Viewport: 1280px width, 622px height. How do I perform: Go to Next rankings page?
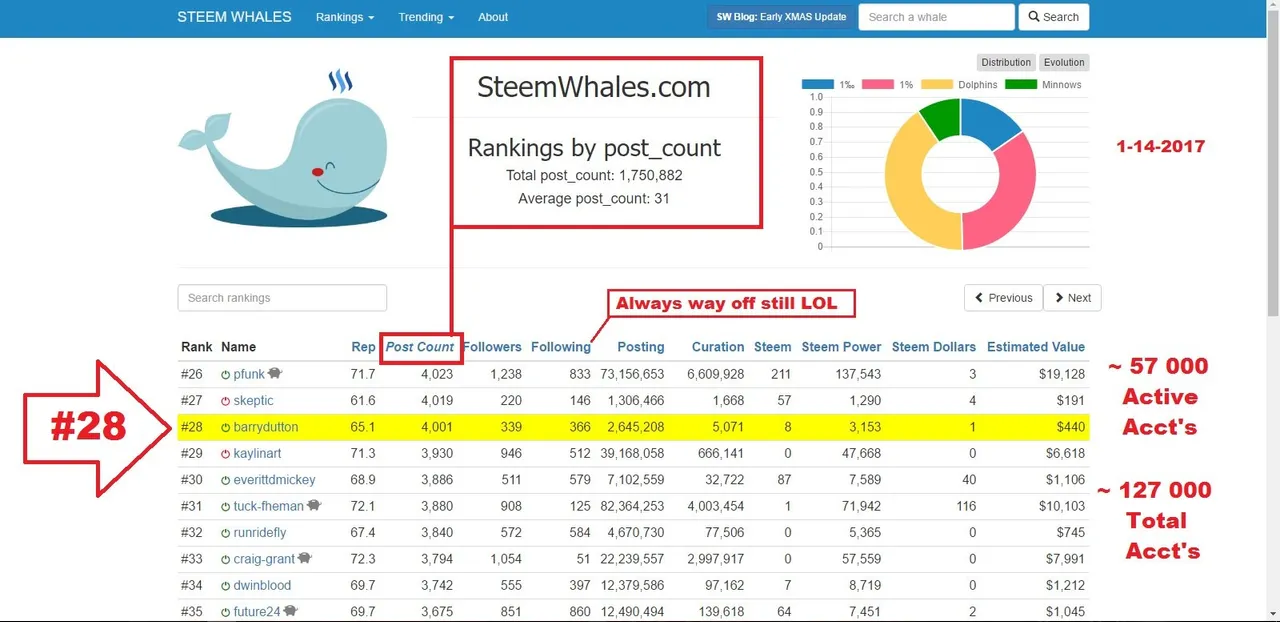pos(1072,298)
